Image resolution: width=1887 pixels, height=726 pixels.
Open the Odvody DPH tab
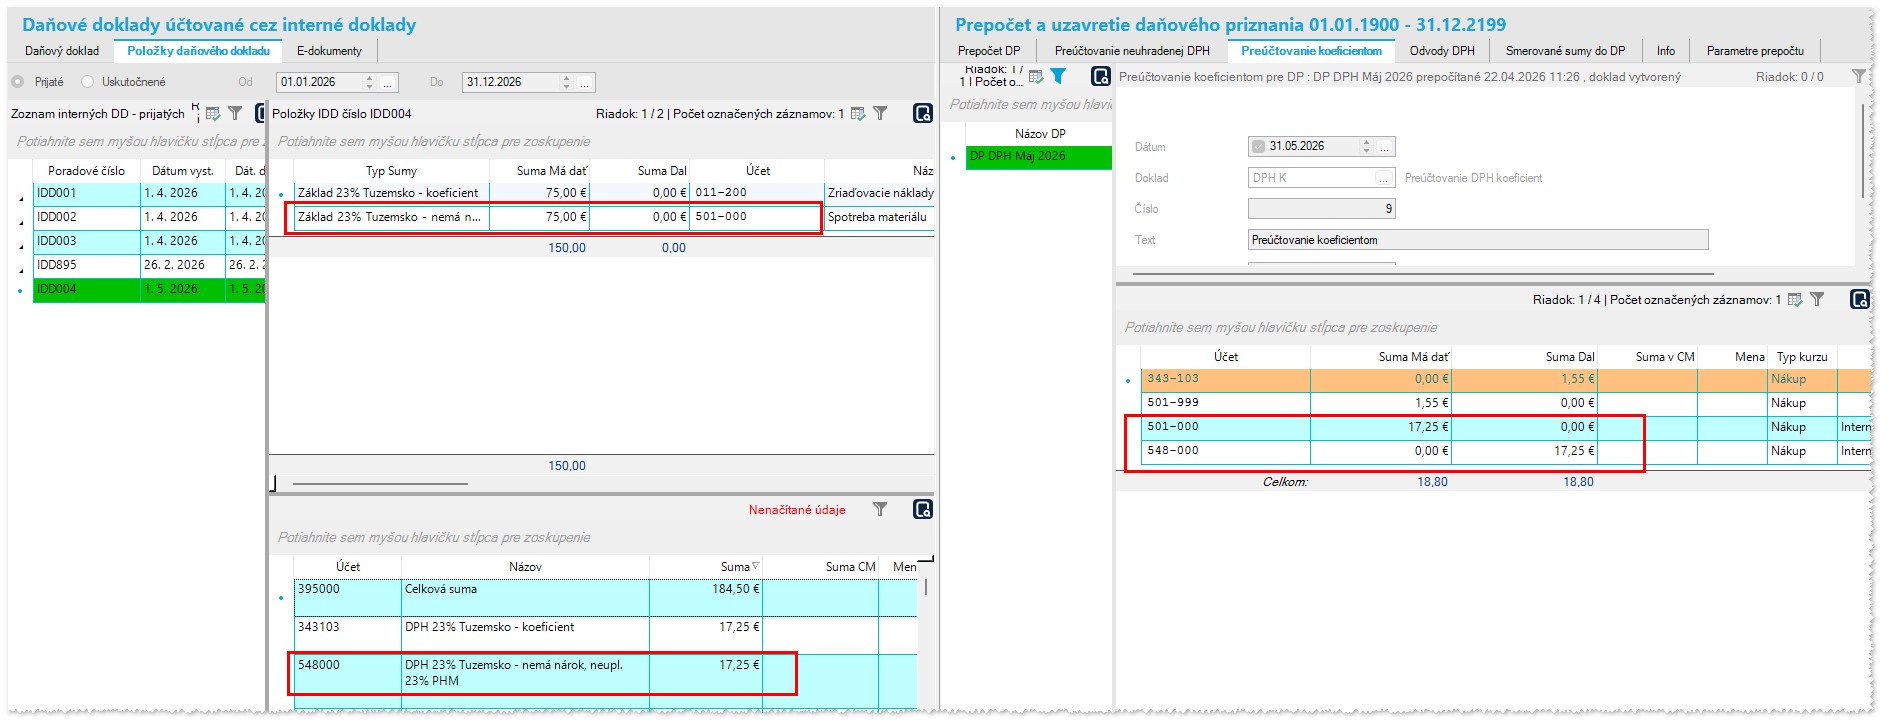tap(1441, 51)
